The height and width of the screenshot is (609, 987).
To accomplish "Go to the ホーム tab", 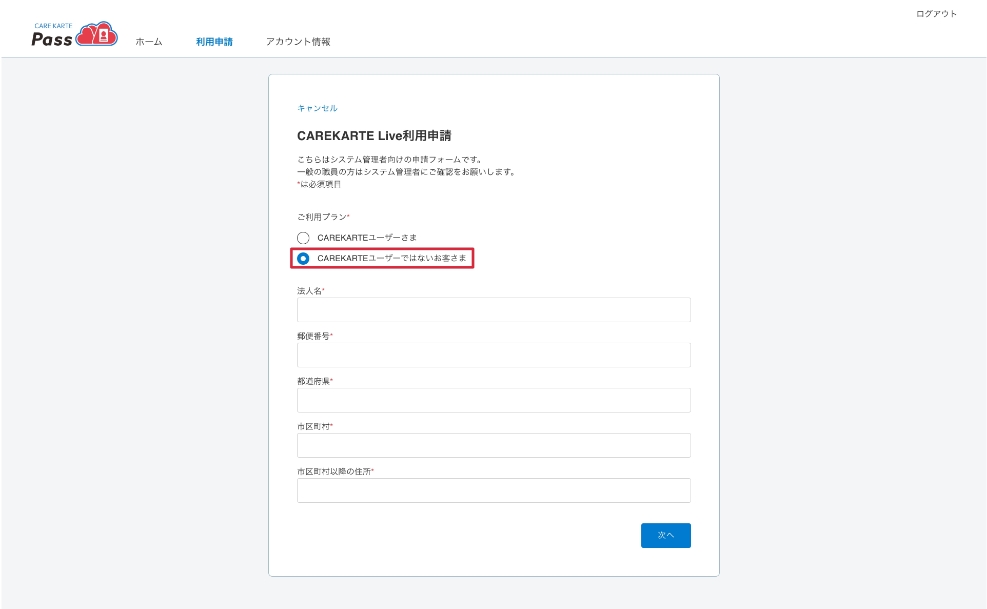I will click(149, 42).
